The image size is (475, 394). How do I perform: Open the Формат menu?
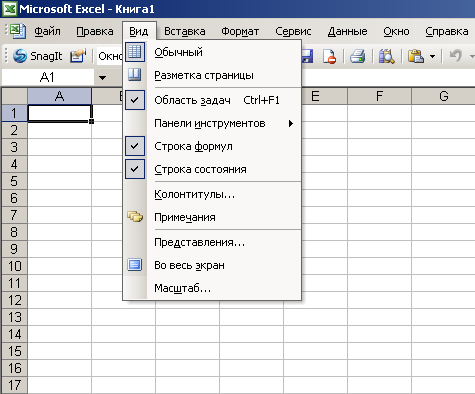[x=240, y=31]
